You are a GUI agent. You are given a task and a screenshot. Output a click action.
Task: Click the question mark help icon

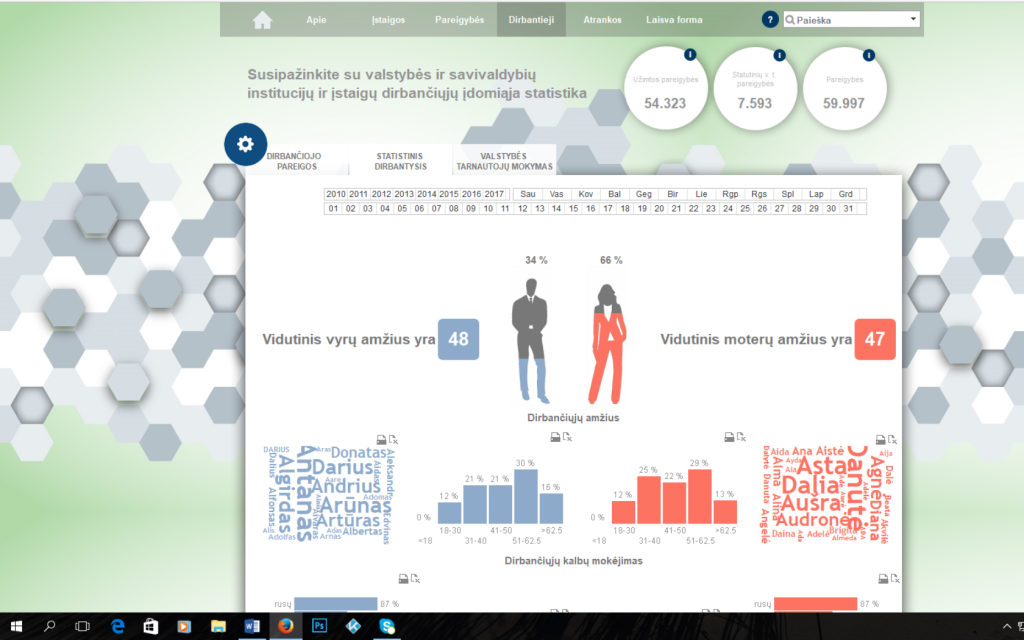770,20
